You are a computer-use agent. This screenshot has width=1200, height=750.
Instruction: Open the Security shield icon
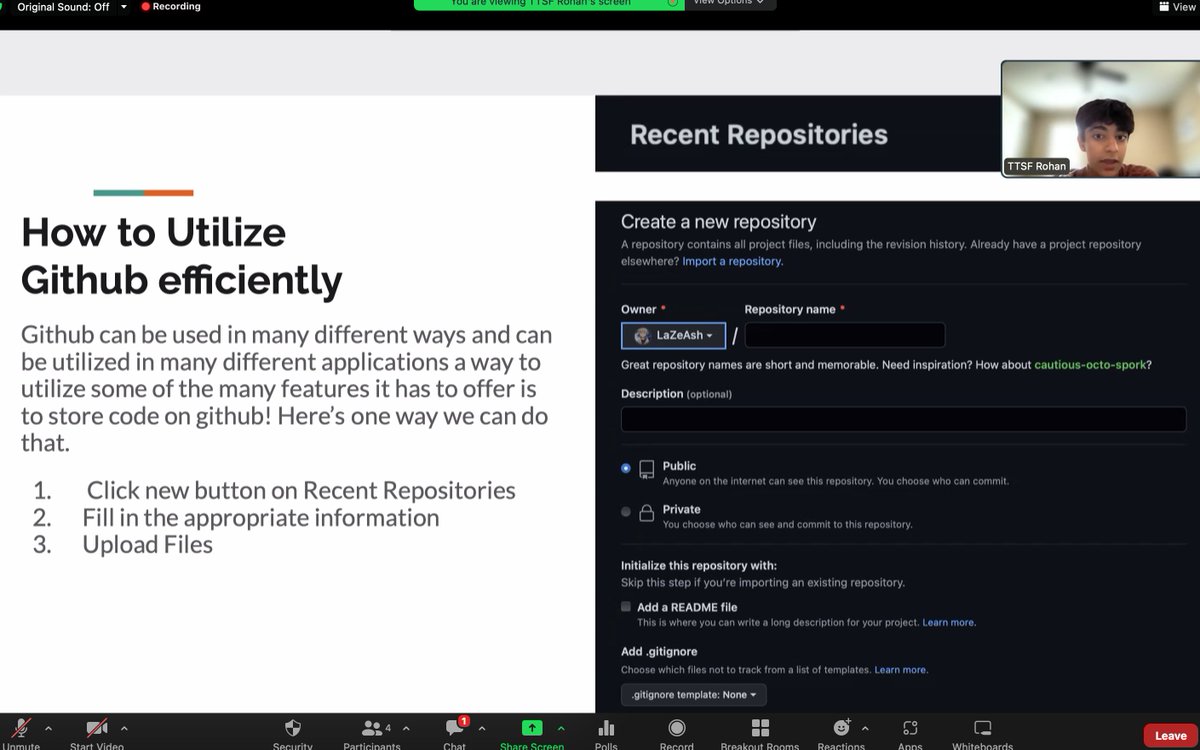293,728
